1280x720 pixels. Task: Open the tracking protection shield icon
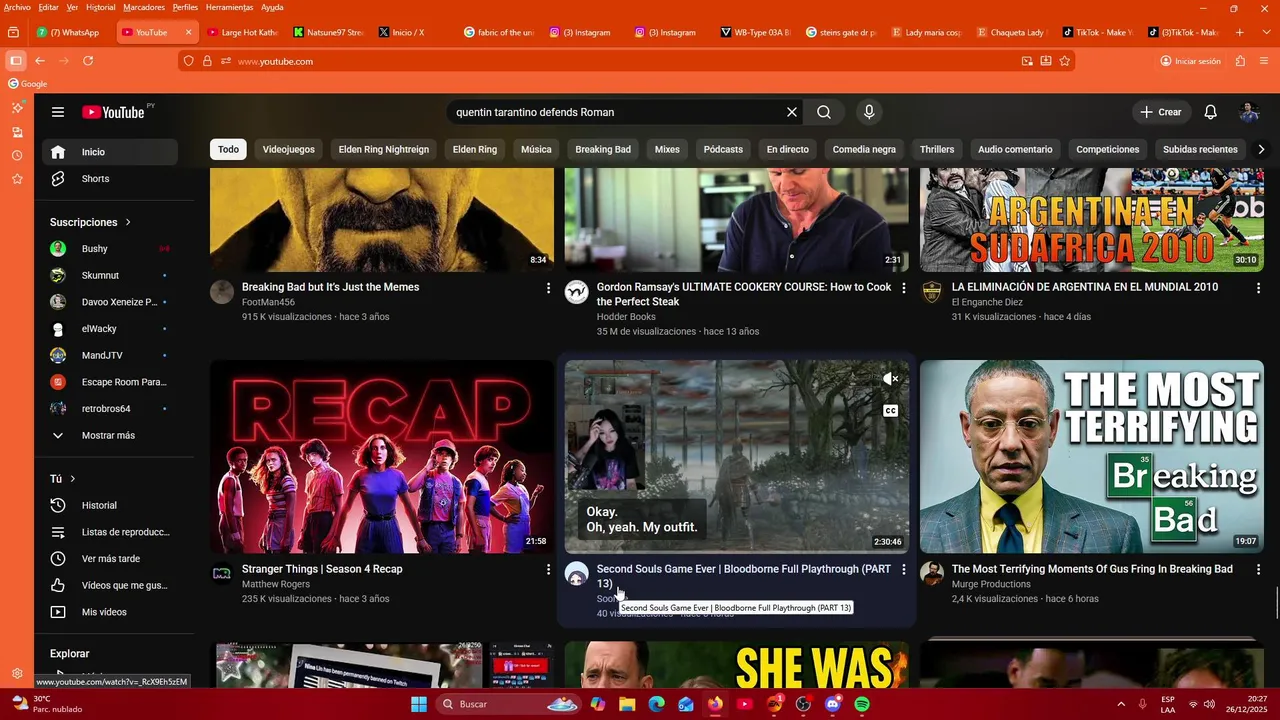(x=188, y=61)
